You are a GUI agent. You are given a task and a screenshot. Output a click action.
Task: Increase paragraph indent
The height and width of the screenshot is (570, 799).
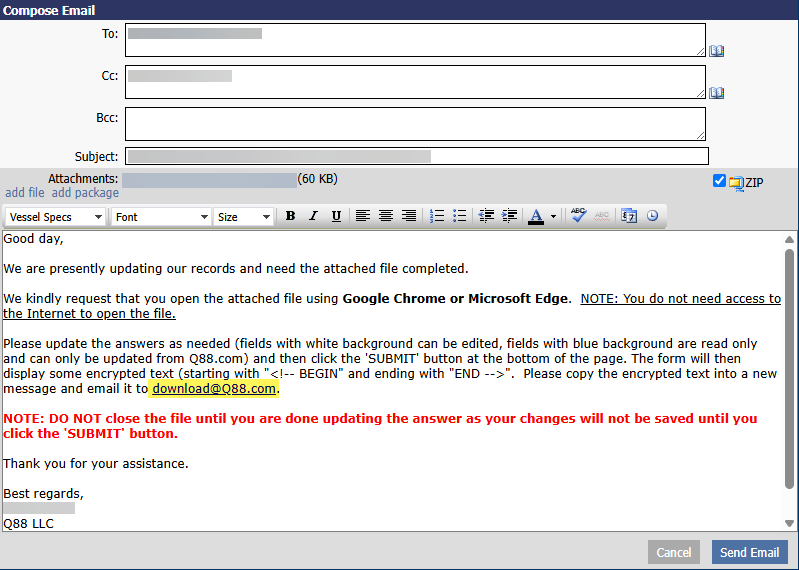509,216
